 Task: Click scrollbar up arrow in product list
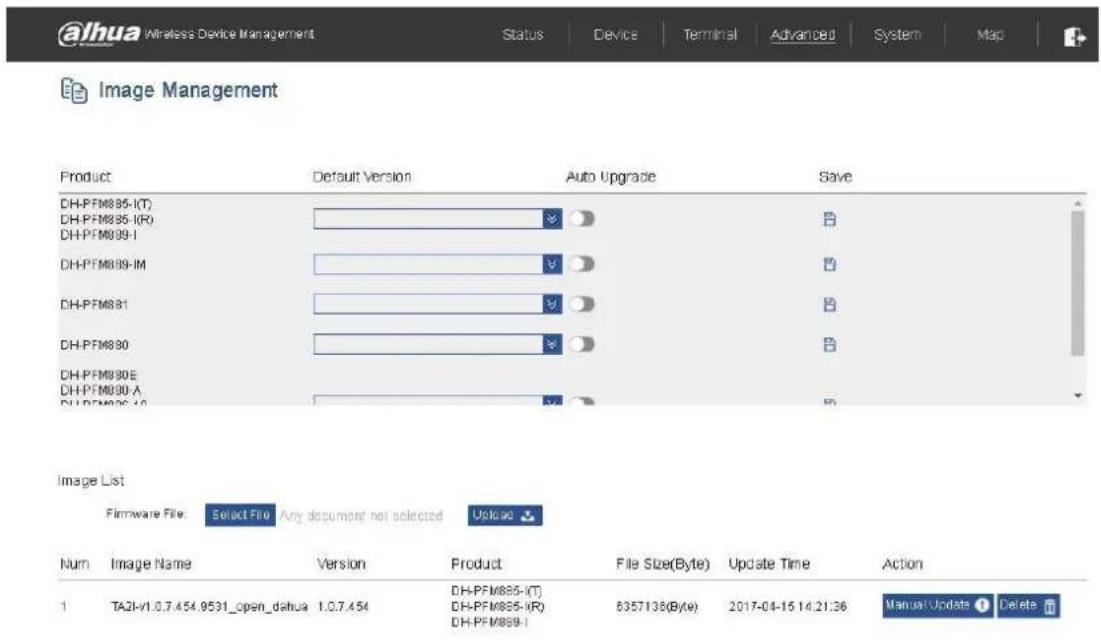[1078, 203]
